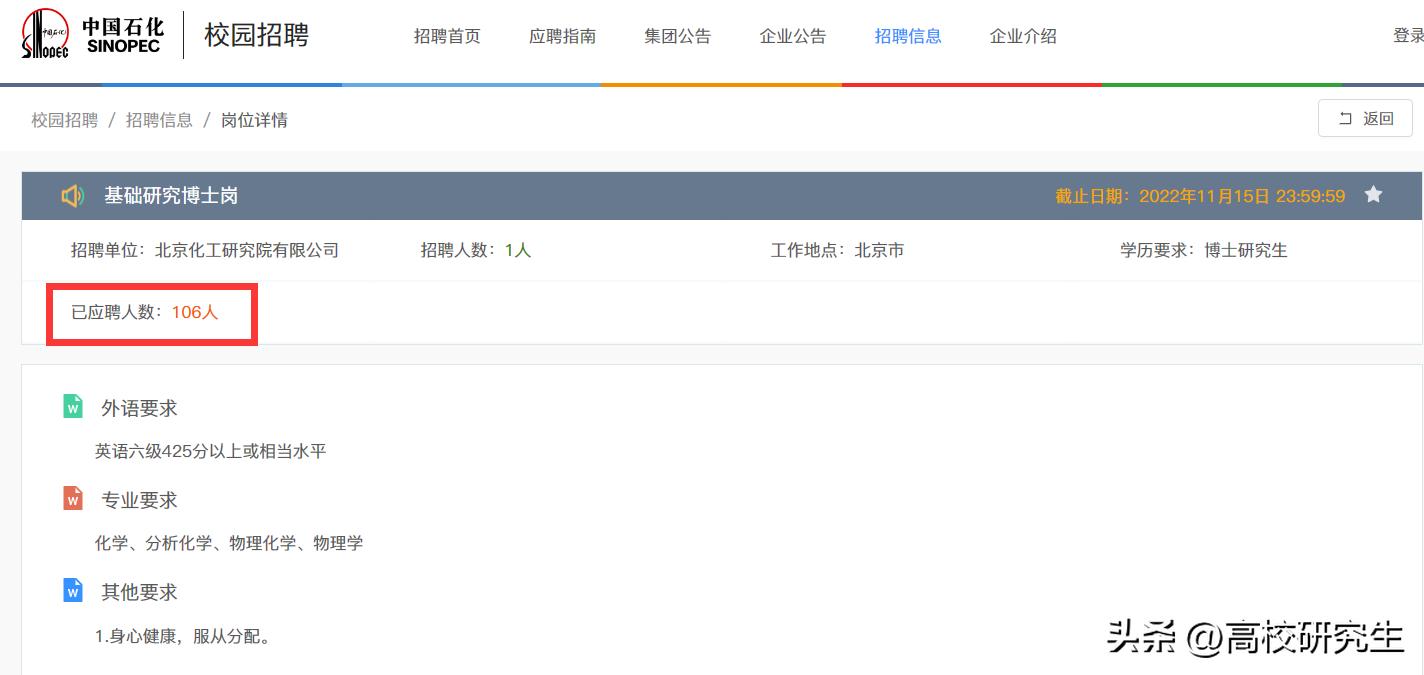Click 岗位详情 breadcrumb text
Screen dimensions: 1424x675
tap(254, 120)
